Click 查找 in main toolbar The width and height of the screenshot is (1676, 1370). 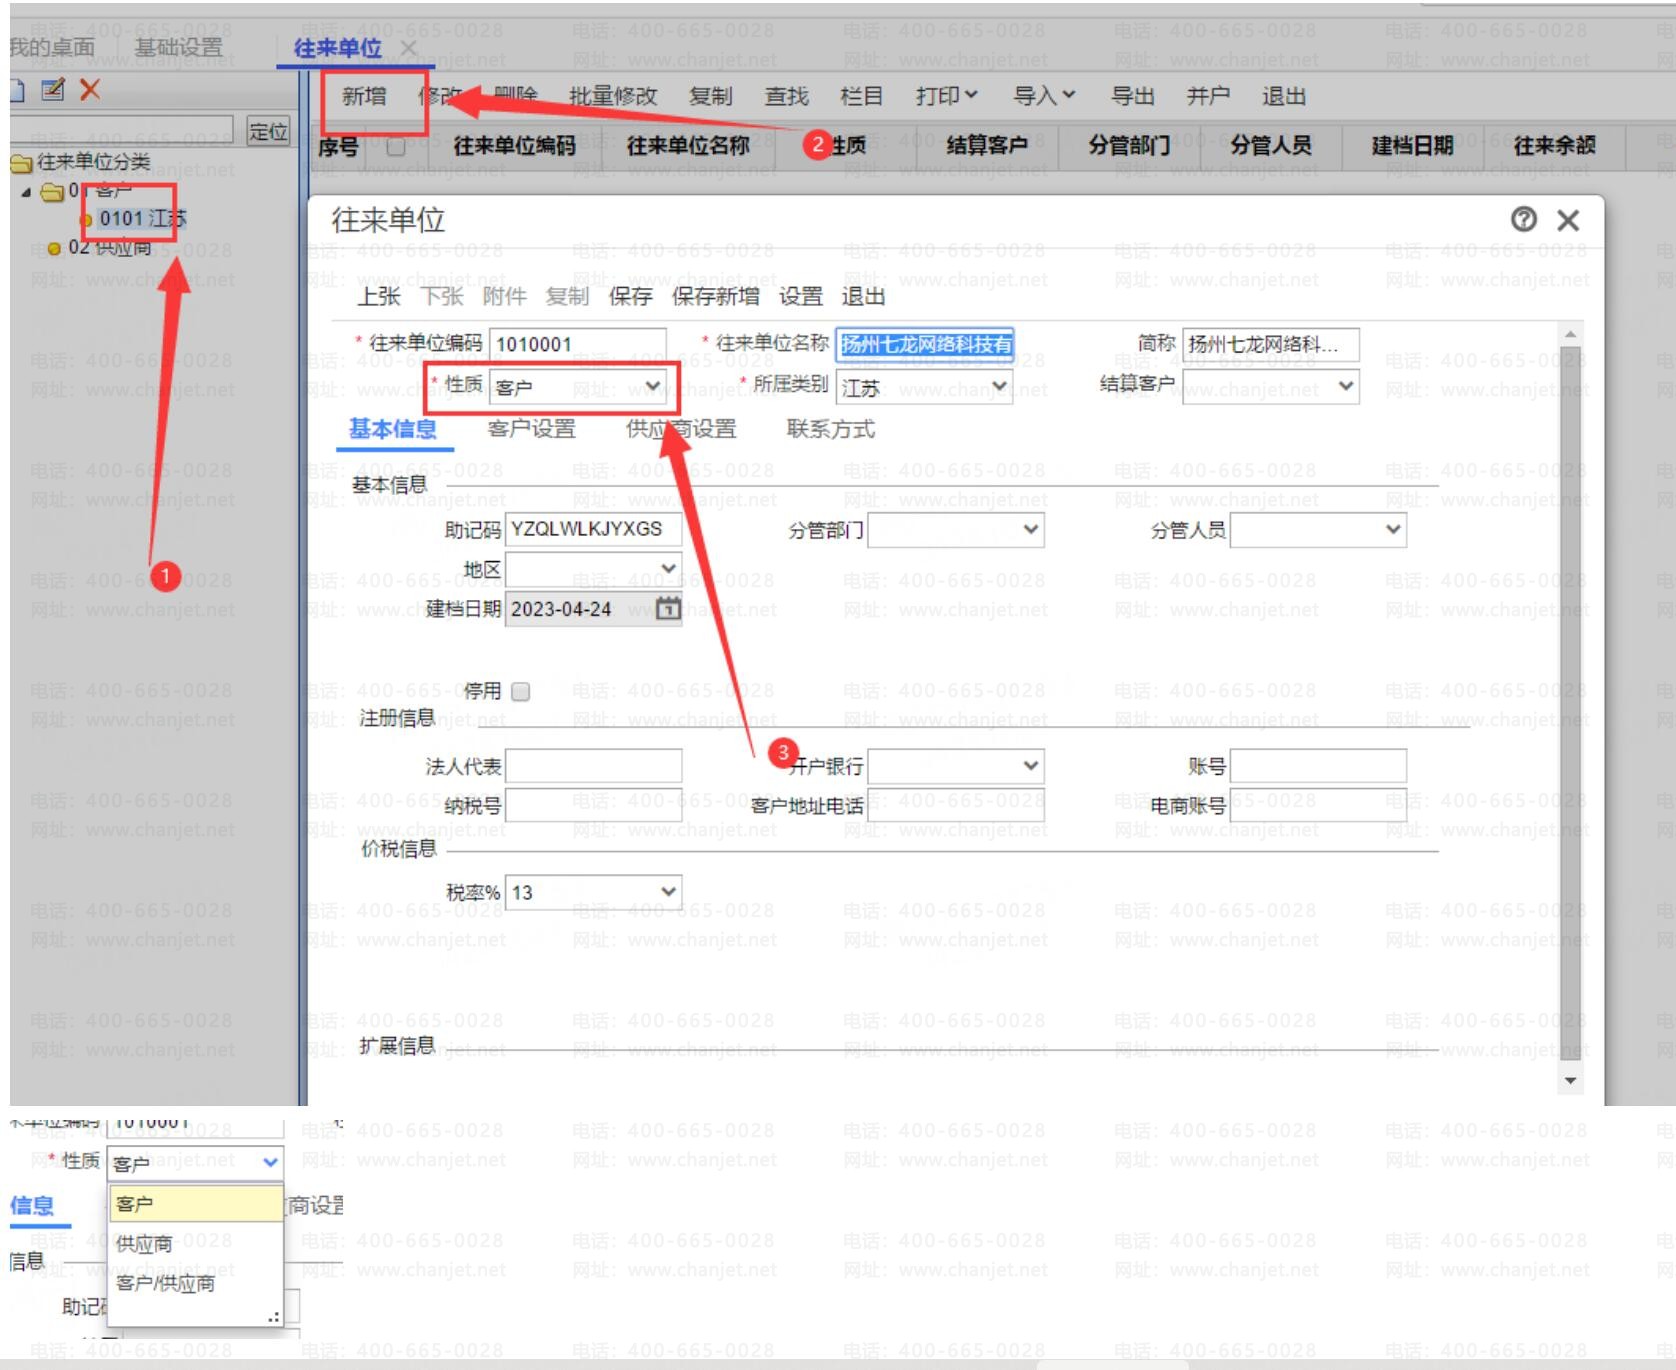(786, 96)
